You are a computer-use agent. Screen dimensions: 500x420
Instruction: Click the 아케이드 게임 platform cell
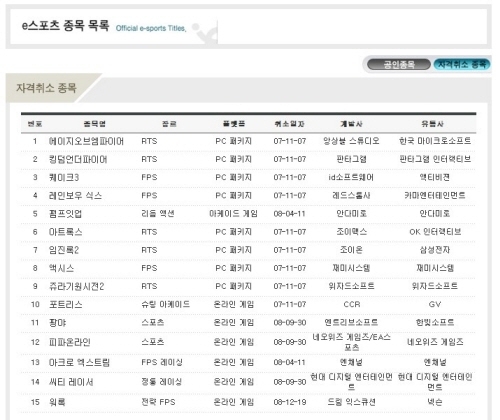coord(233,213)
